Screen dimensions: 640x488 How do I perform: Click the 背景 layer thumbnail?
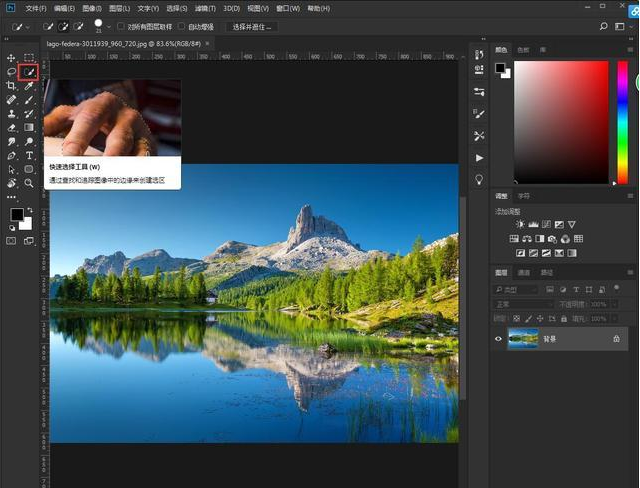pyautogui.click(x=522, y=339)
